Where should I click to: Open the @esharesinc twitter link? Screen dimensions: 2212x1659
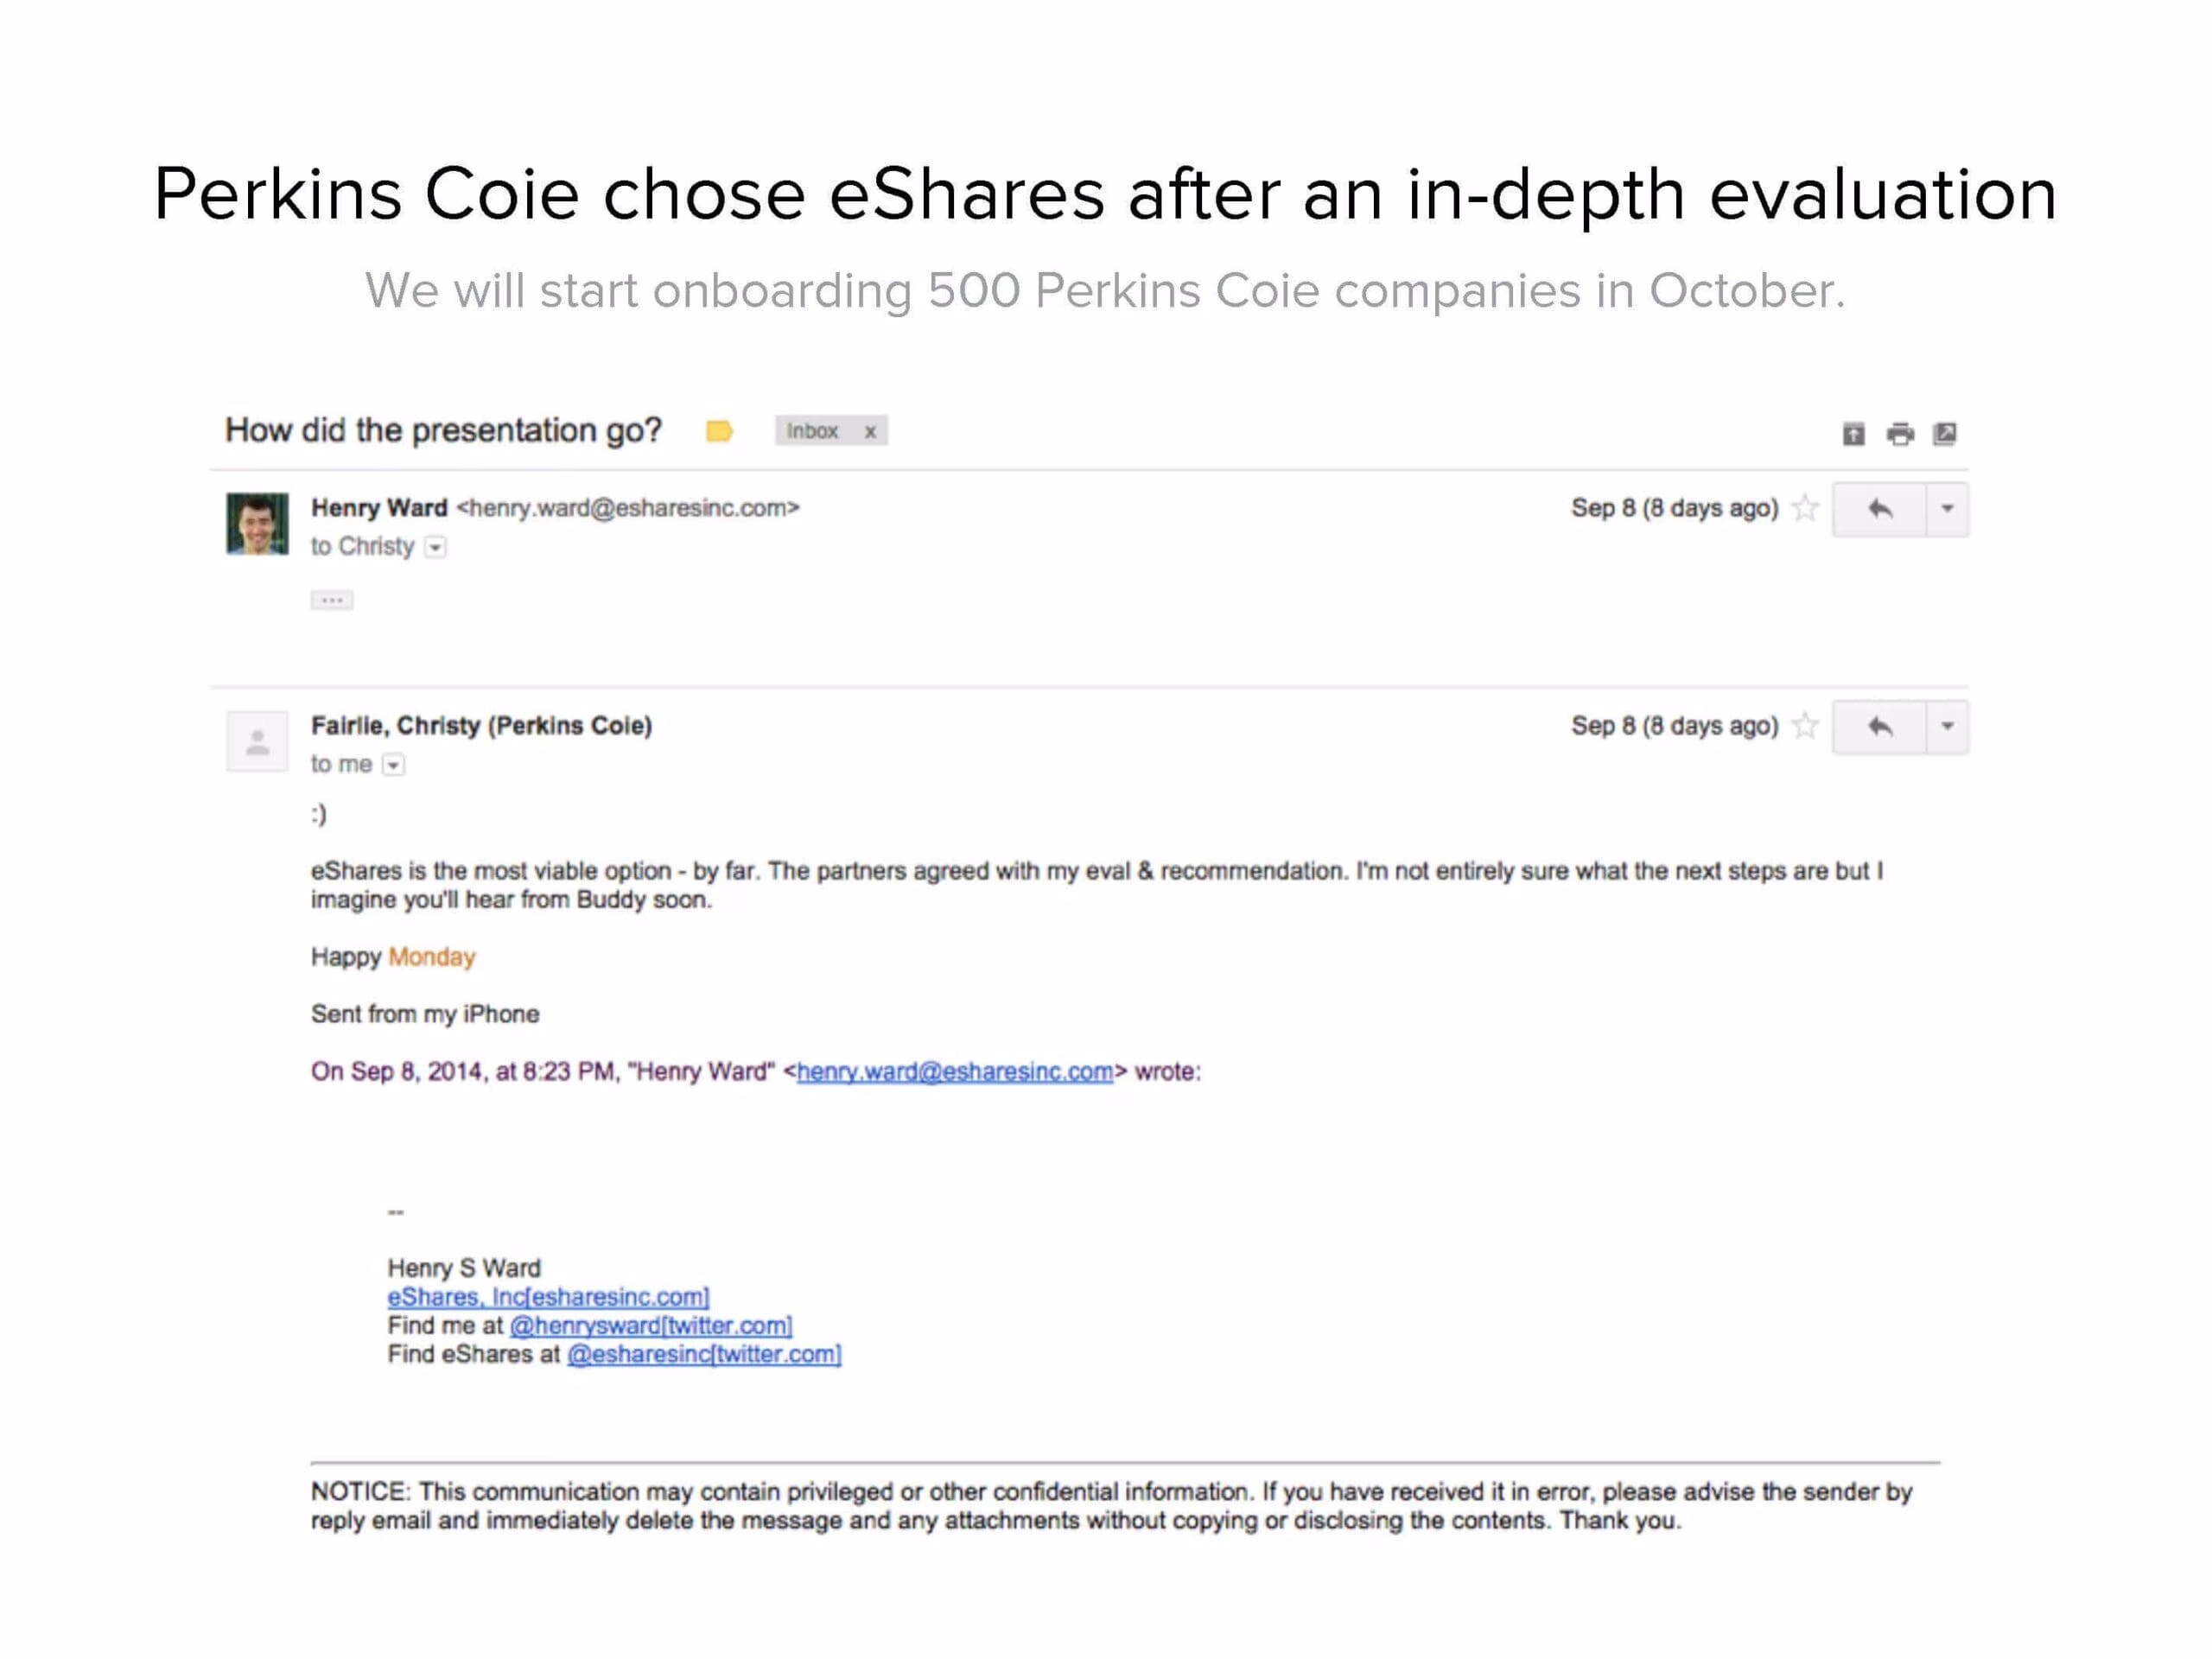click(x=704, y=1354)
